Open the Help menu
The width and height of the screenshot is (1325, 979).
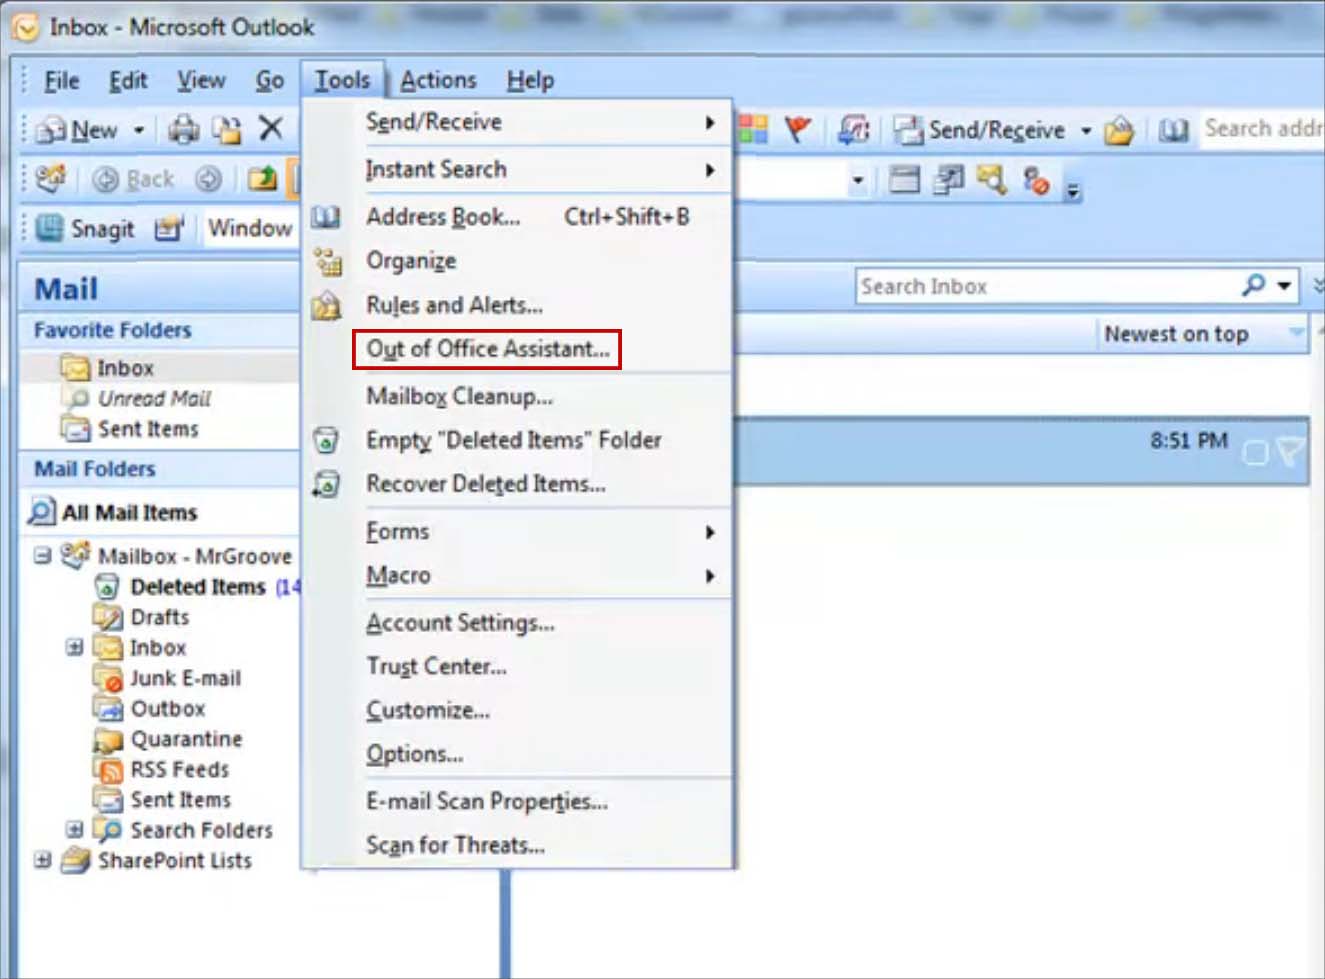pos(530,80)
